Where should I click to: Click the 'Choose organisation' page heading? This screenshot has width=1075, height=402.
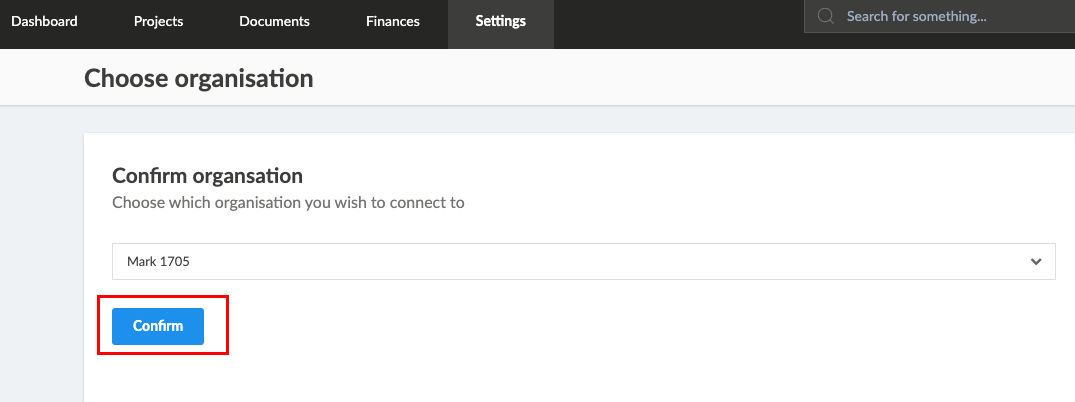pyautogui.click(x=198, y=78)
